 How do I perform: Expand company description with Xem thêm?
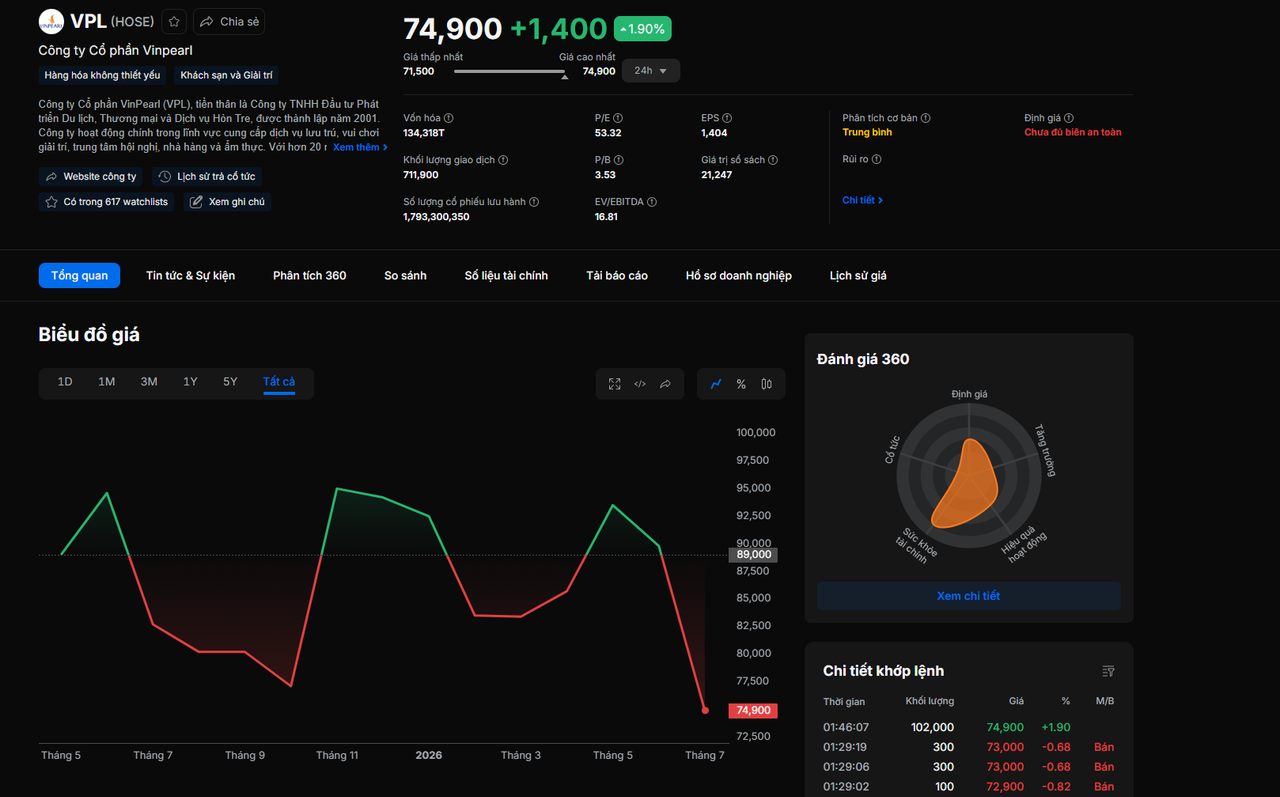pyautogui.click(x=360, y=147)
